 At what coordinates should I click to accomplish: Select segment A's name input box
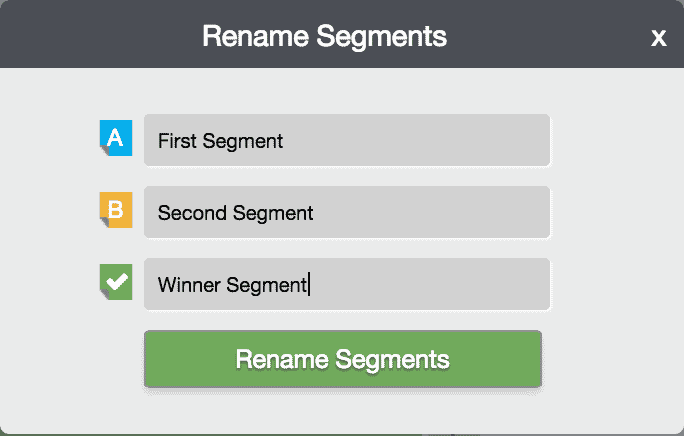click(x=346, y=140)
